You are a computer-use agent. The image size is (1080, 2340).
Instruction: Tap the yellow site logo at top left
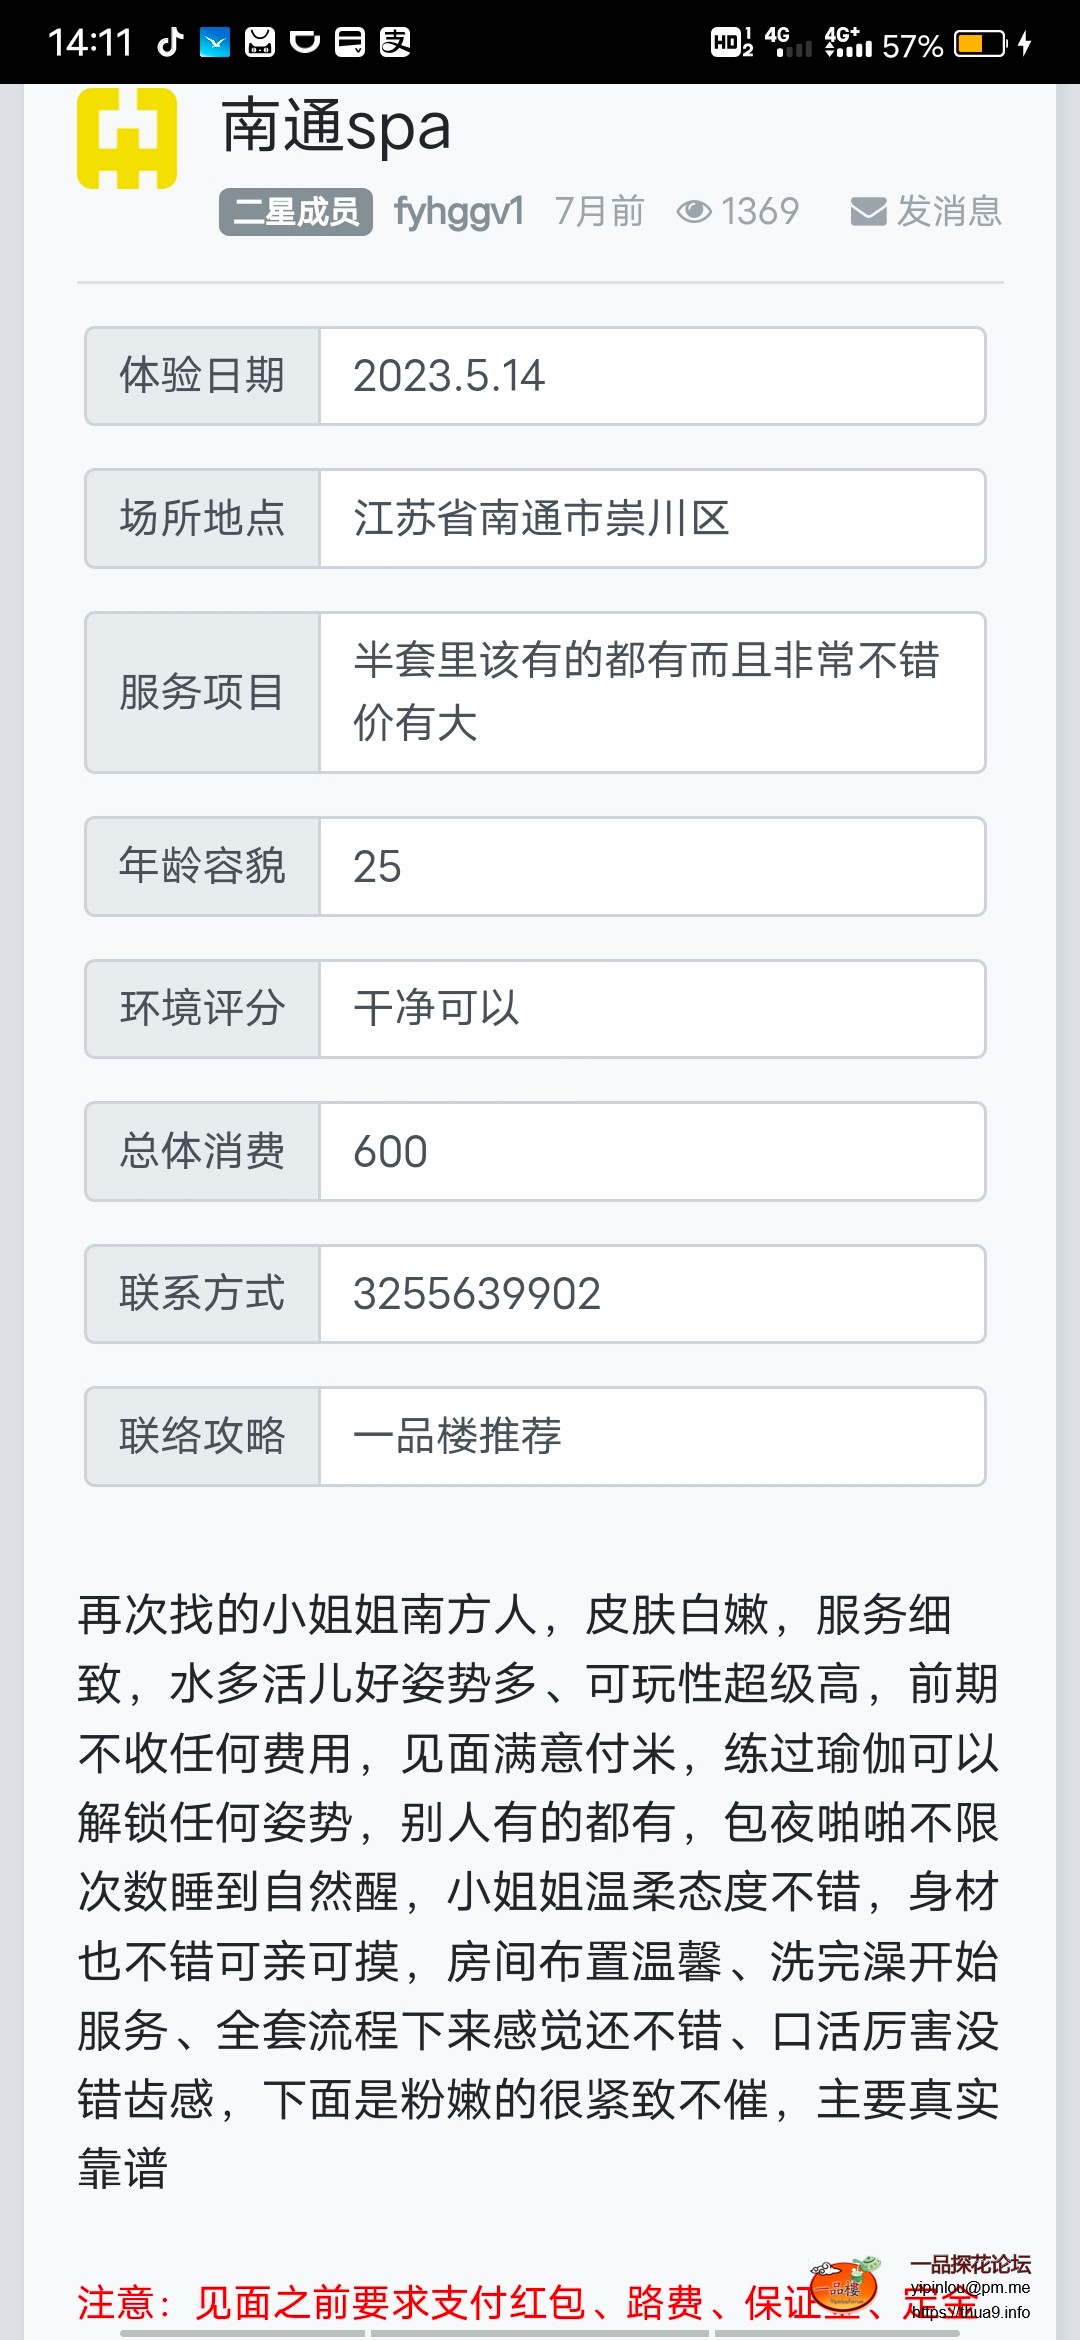pos(127,143)
